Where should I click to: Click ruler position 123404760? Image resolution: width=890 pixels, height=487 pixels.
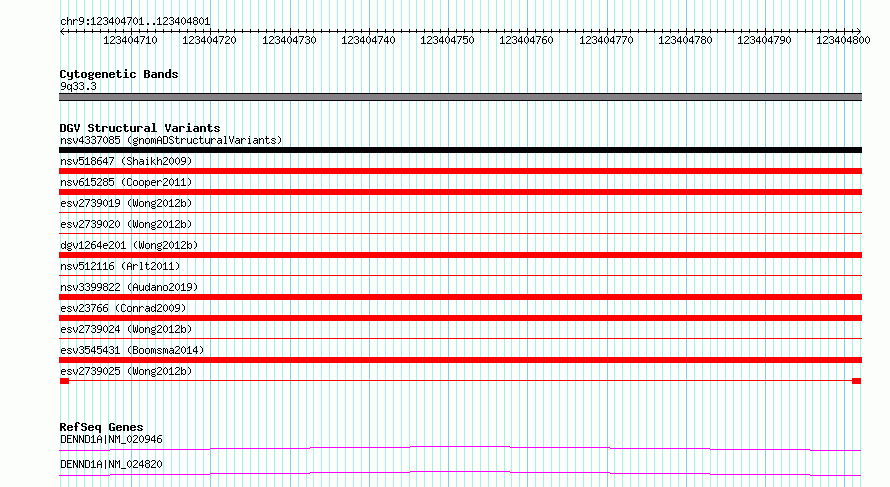click(x=526, y=40)
